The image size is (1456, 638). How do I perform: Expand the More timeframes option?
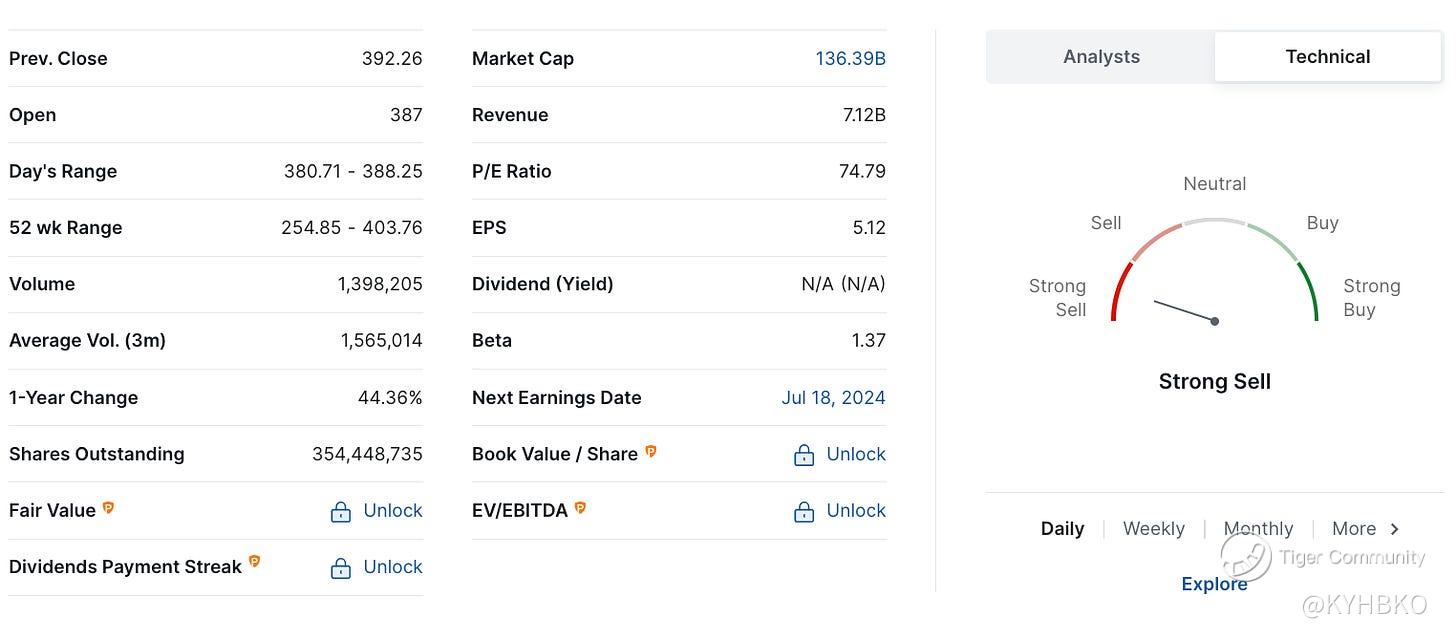(1354, 529)
